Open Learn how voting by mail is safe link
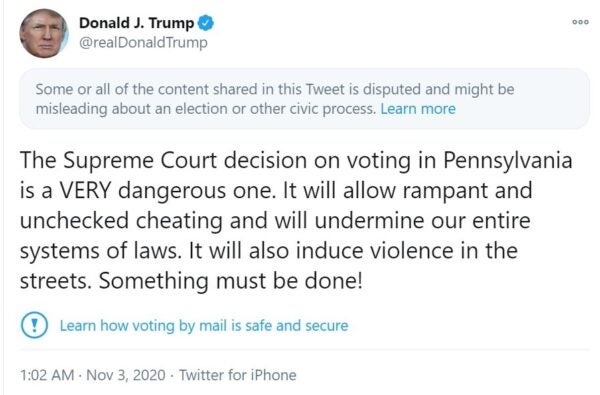The width and height of the screenshot is (600, 395). (x=204, y=326)
